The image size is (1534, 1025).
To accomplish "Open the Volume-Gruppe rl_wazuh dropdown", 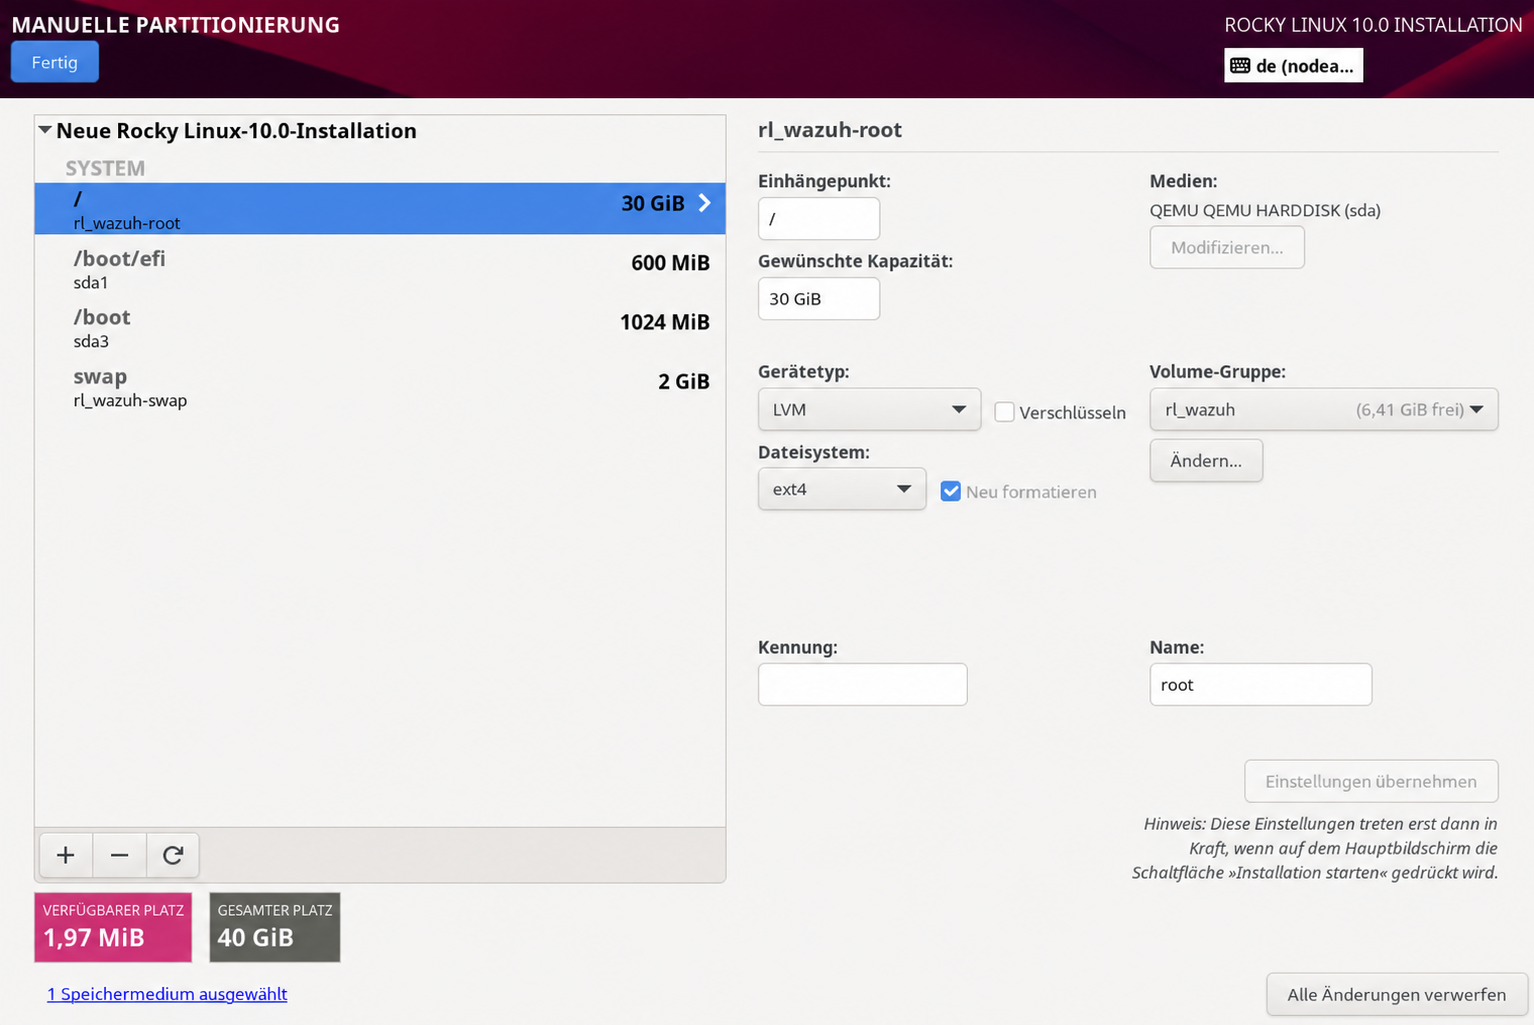I will 1324,409.
